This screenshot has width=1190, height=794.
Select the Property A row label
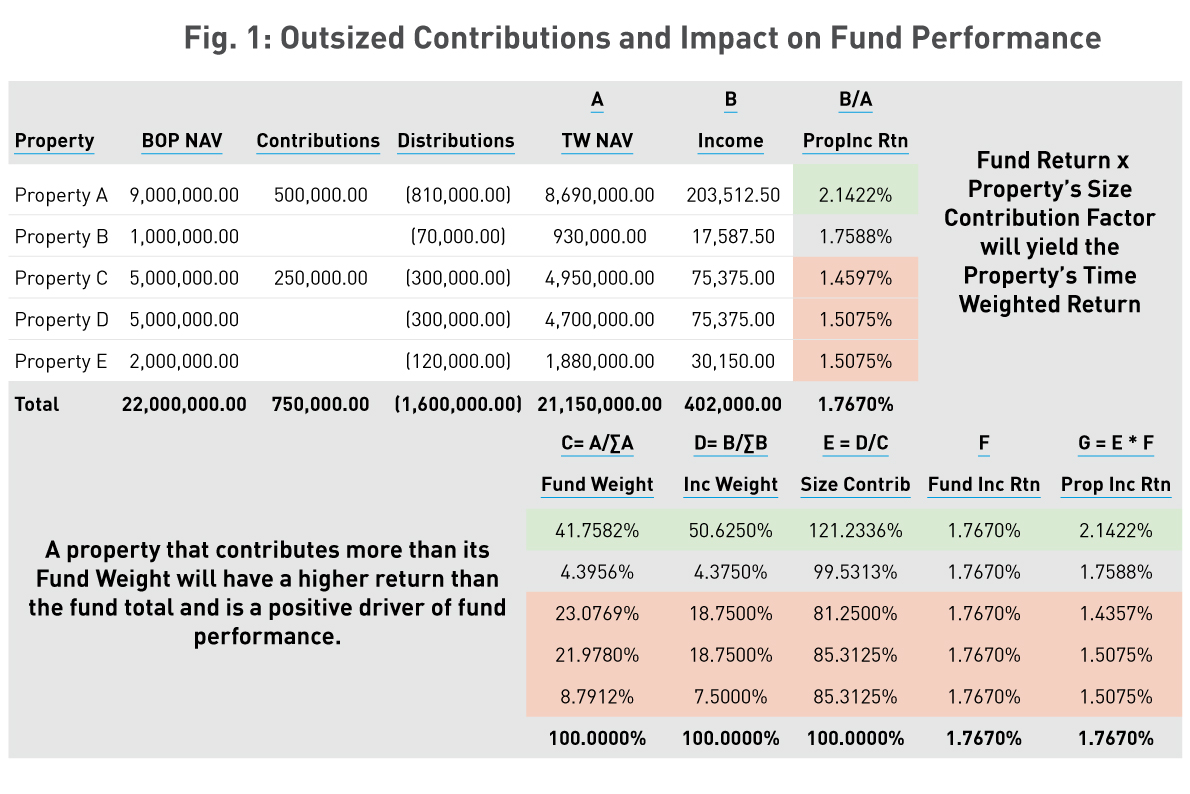pos(61,196)
